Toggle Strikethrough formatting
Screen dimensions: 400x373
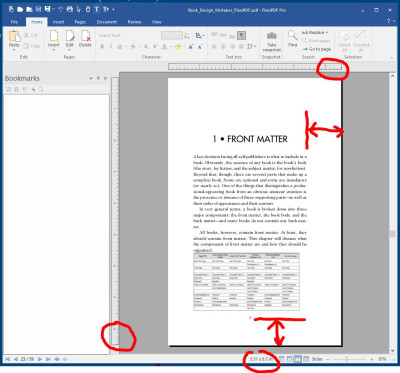[x=133, y=47]
